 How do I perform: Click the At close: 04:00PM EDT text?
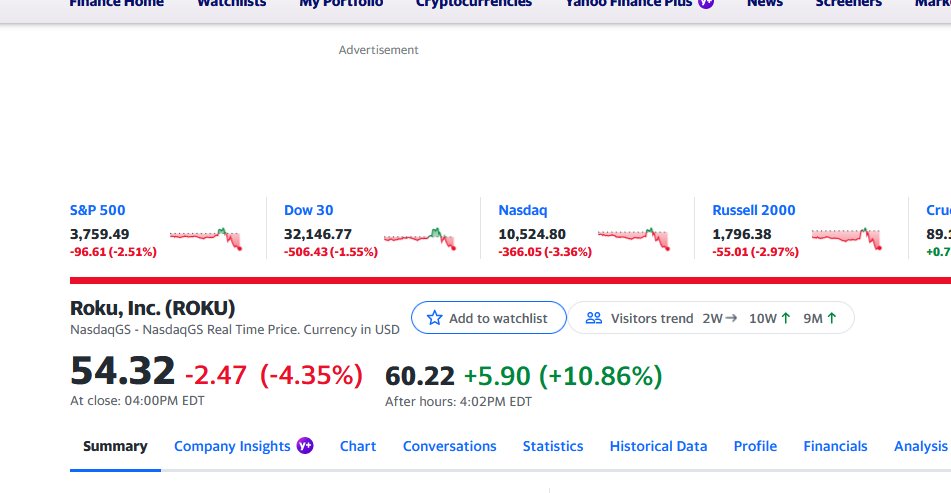(137, 401)
